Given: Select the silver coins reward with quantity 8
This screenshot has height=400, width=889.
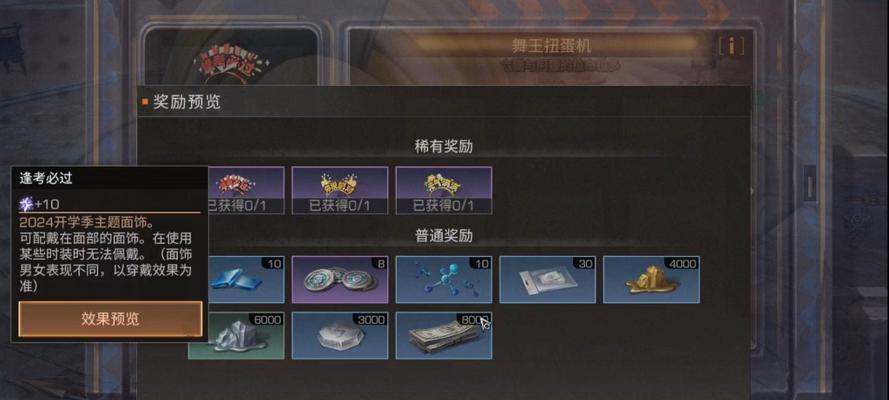Looking at the screenshot, I should tap(340, 279).
